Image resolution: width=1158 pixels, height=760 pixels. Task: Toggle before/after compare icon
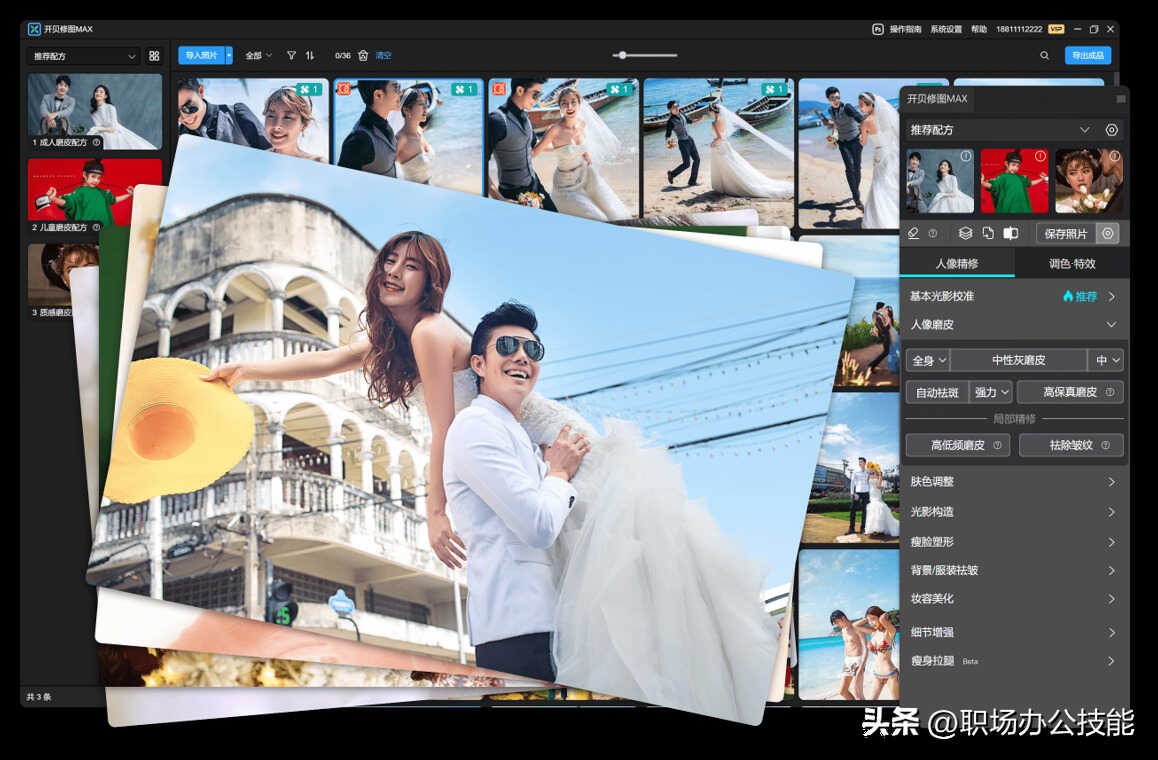click(x=1011, y=233)
